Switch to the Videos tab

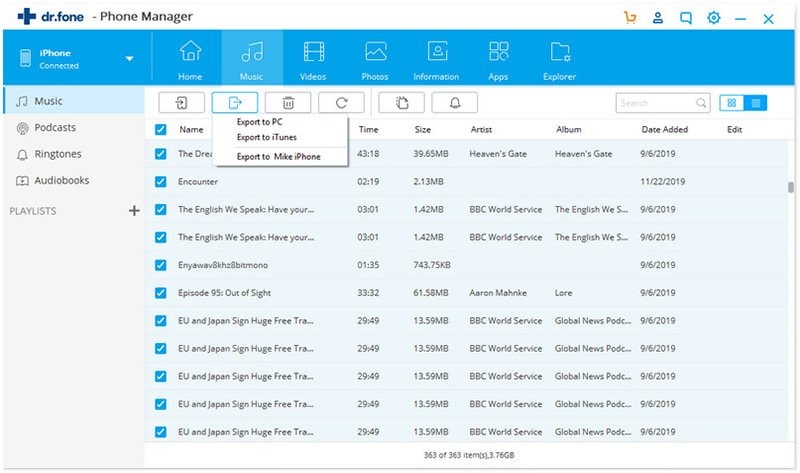pyautogui.click(x=313, y=58)
